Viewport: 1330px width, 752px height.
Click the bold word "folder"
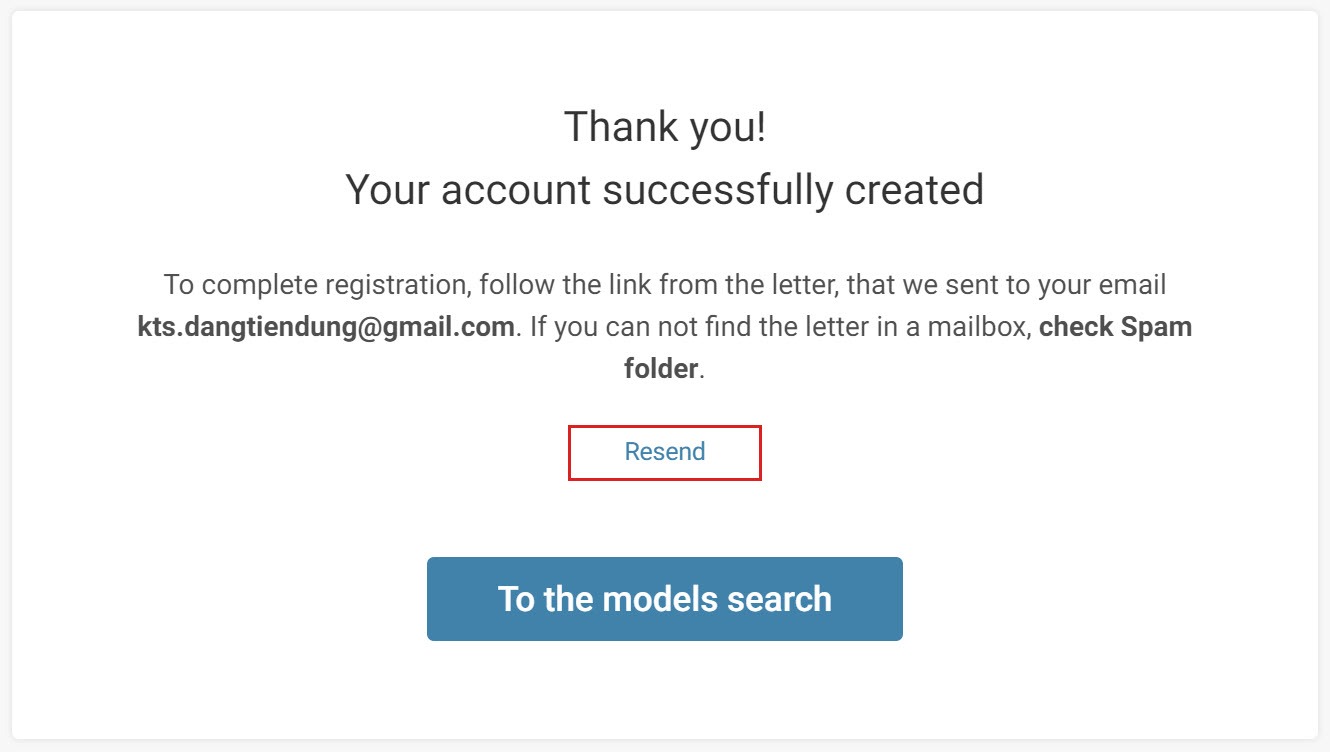(x=661, y=369)
